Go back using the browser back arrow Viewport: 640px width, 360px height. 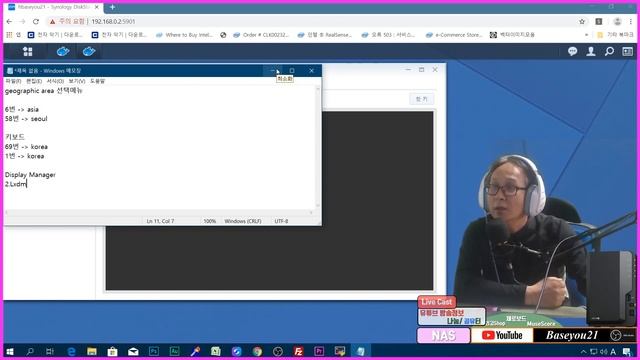tap(9, 22)
